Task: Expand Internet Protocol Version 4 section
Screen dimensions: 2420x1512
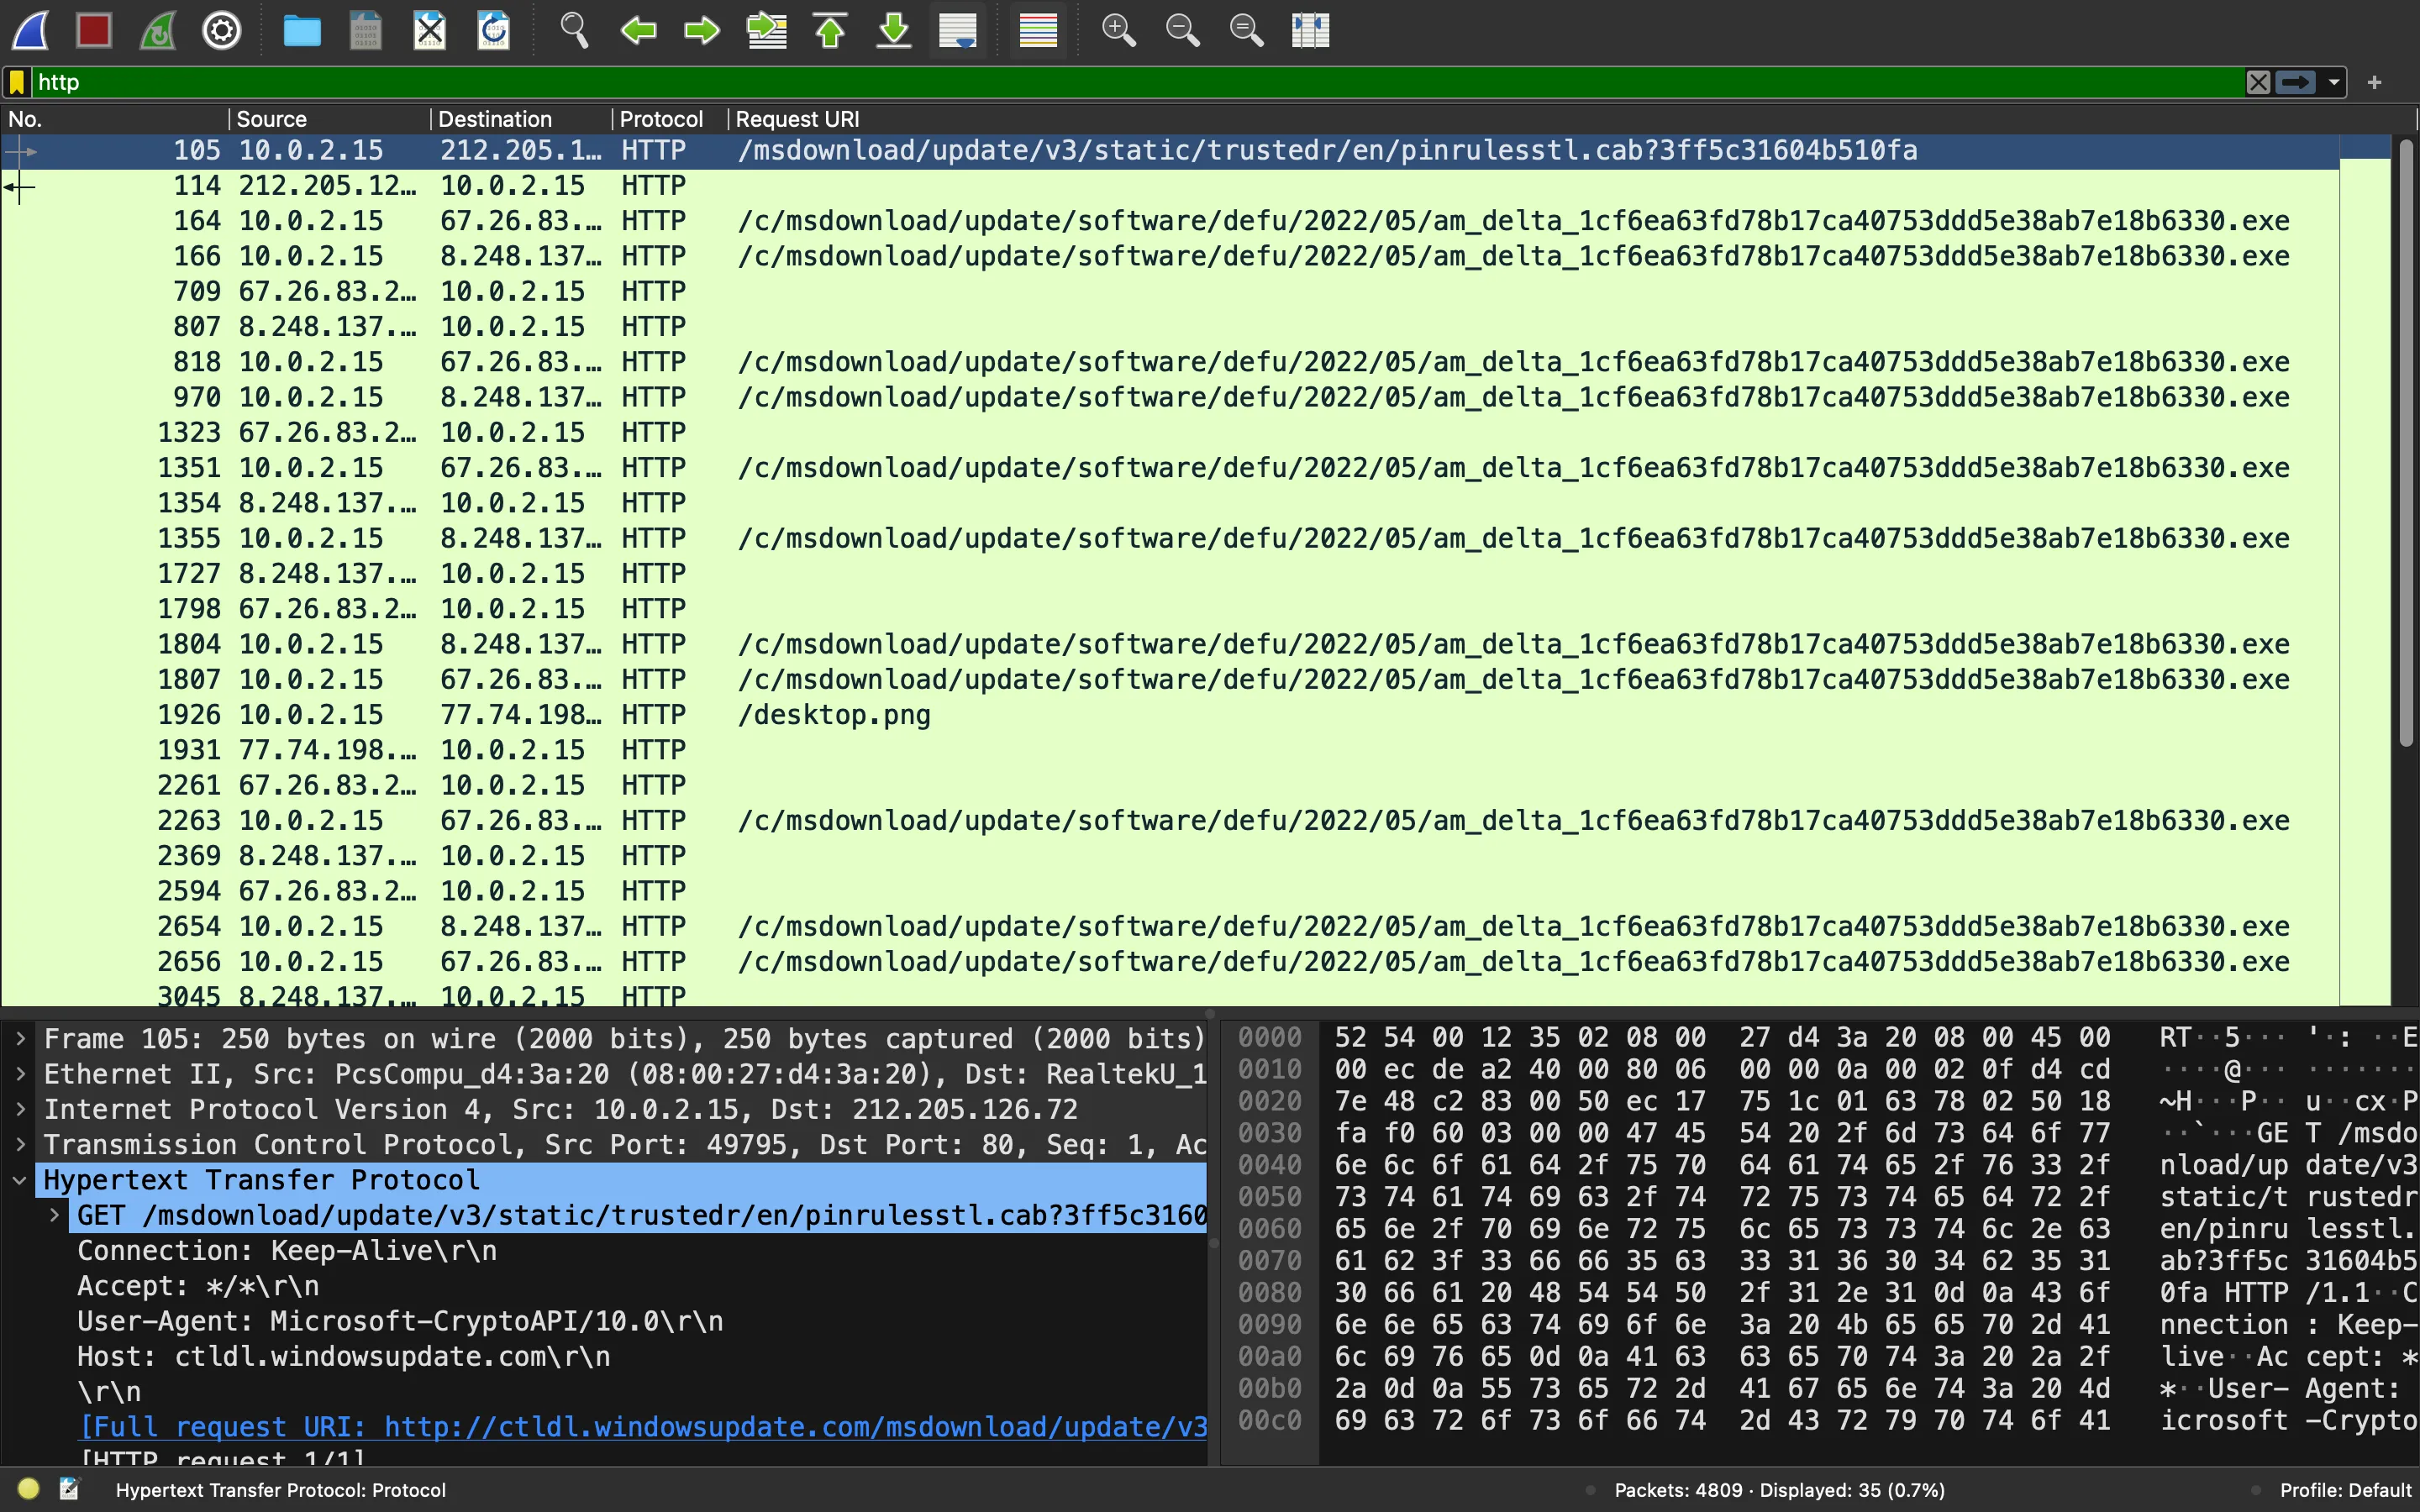Action: (20, 1110)
